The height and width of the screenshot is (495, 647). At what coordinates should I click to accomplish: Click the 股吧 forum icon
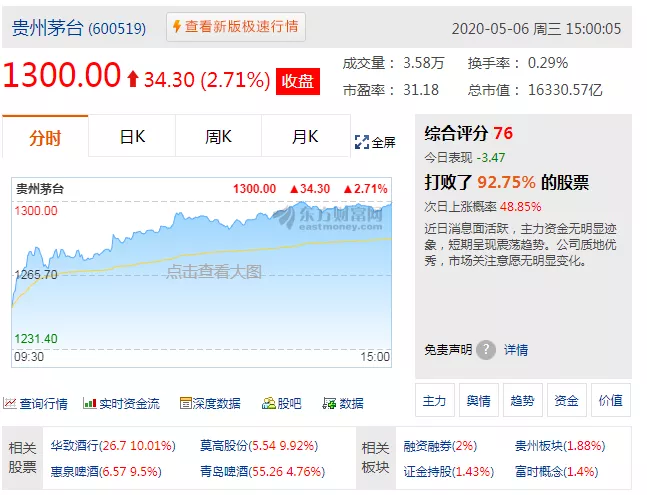[268, 404]
